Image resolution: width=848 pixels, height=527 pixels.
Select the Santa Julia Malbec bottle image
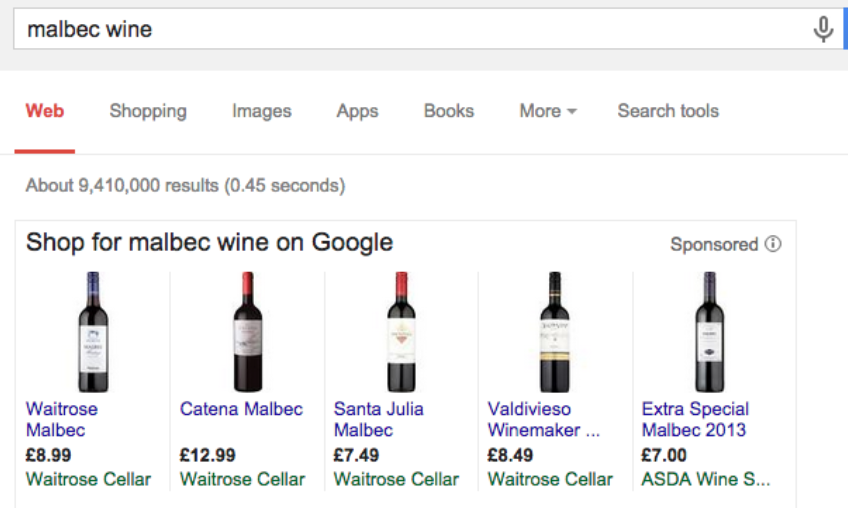click(x=401, y=331)
